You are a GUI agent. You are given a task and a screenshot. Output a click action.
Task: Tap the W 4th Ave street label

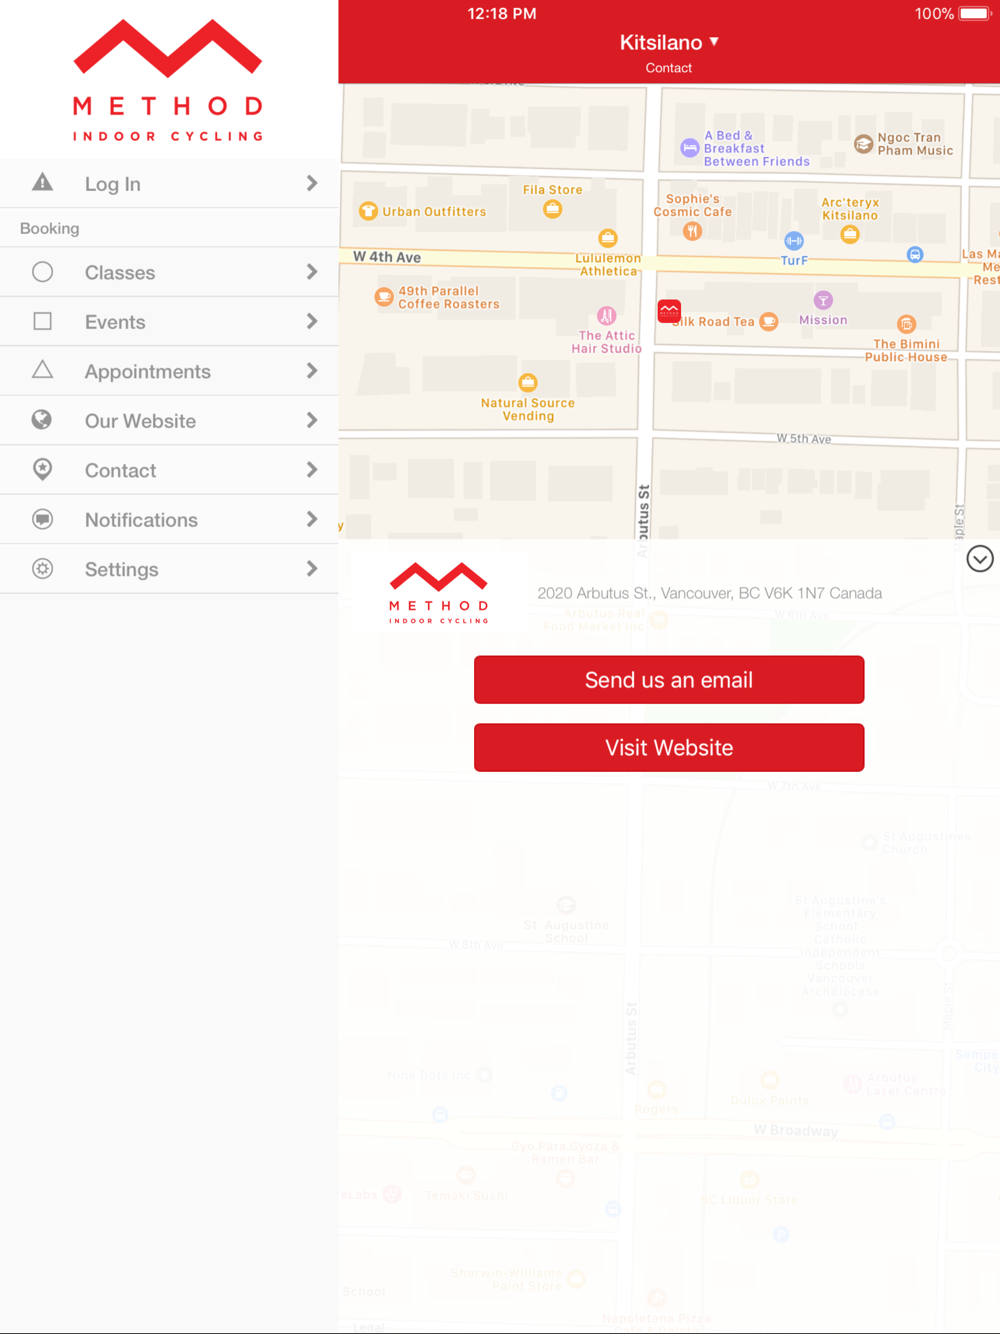387,257
